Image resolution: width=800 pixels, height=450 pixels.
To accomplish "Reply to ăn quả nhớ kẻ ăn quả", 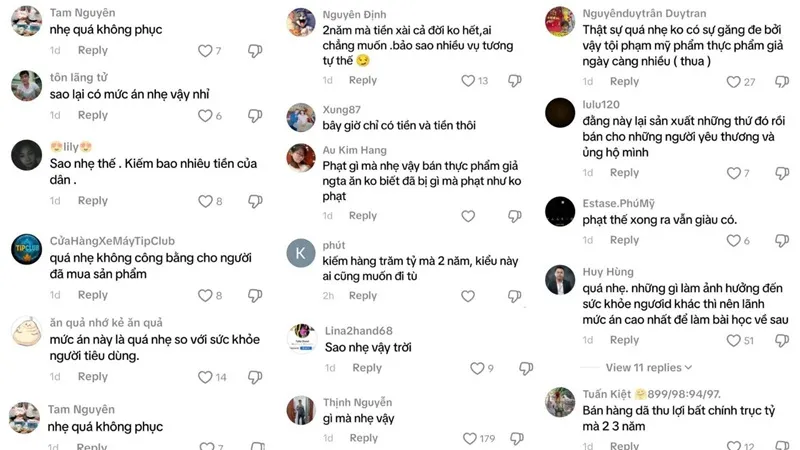I will (93, 376).
